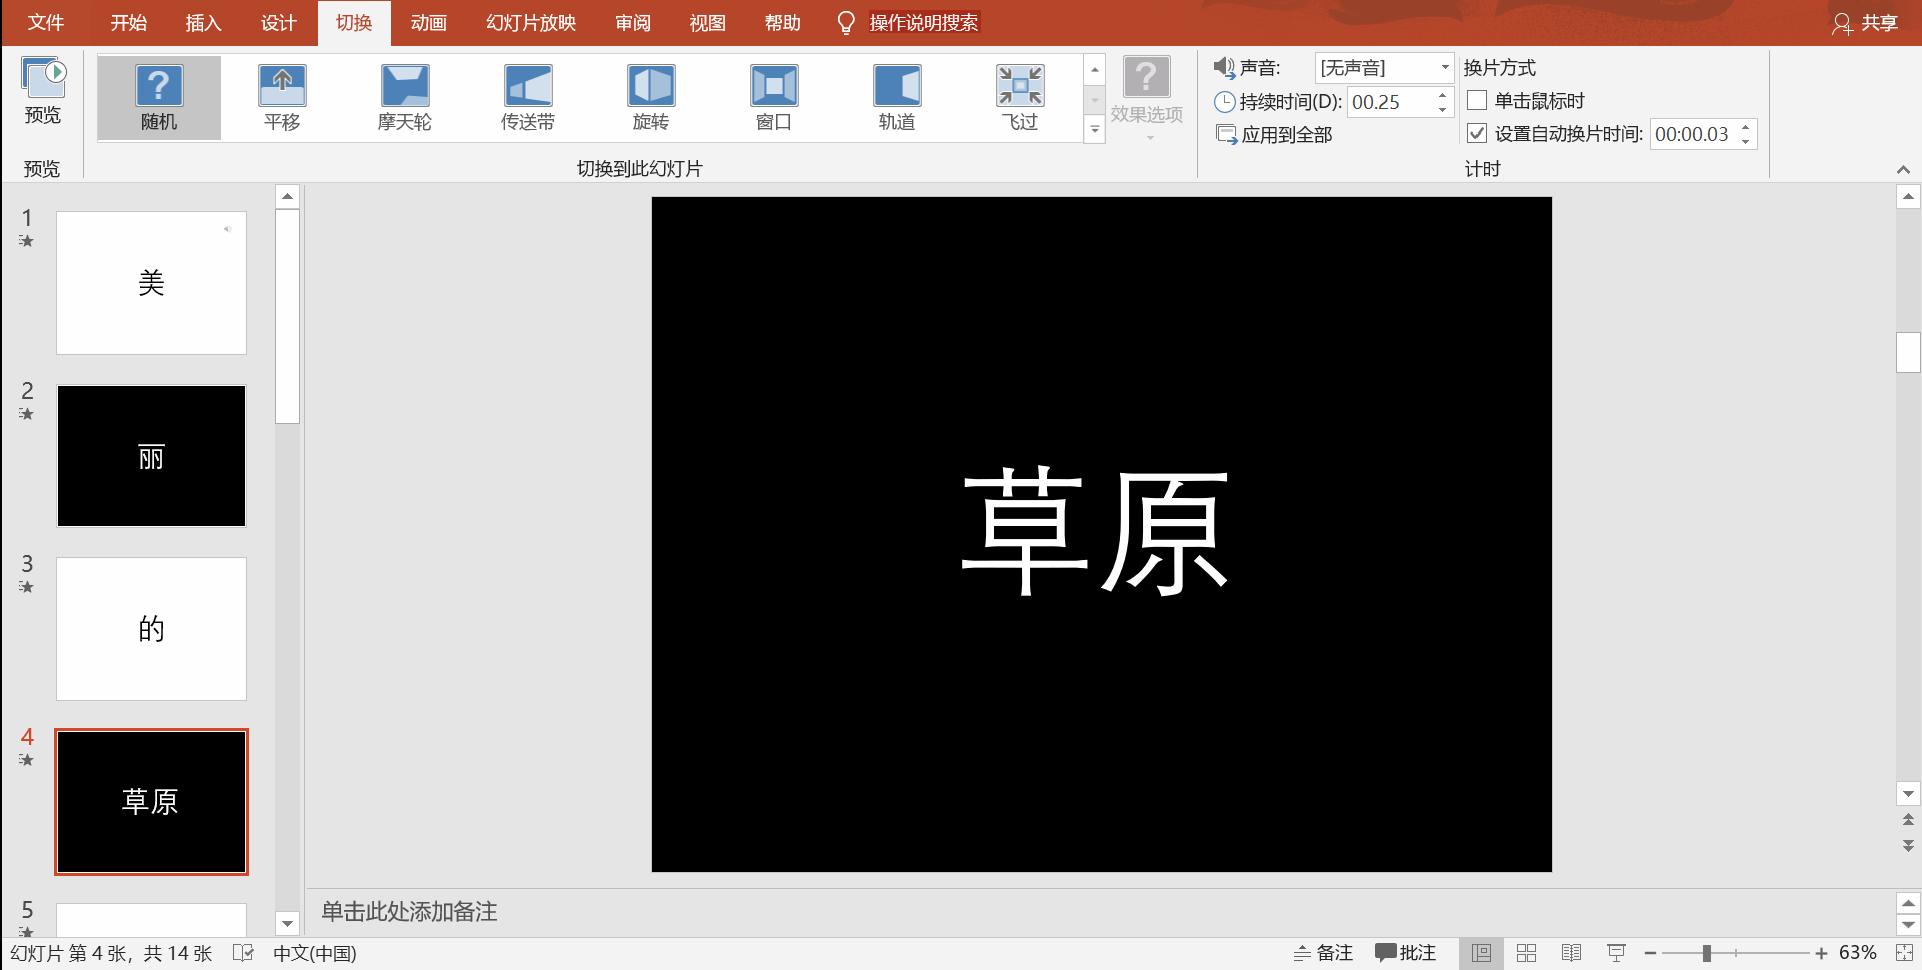Viewport: 1922px width, 970px height.
Task: Apply the 传送带 (Conveyor) transition
Action: tap(528, 95)
